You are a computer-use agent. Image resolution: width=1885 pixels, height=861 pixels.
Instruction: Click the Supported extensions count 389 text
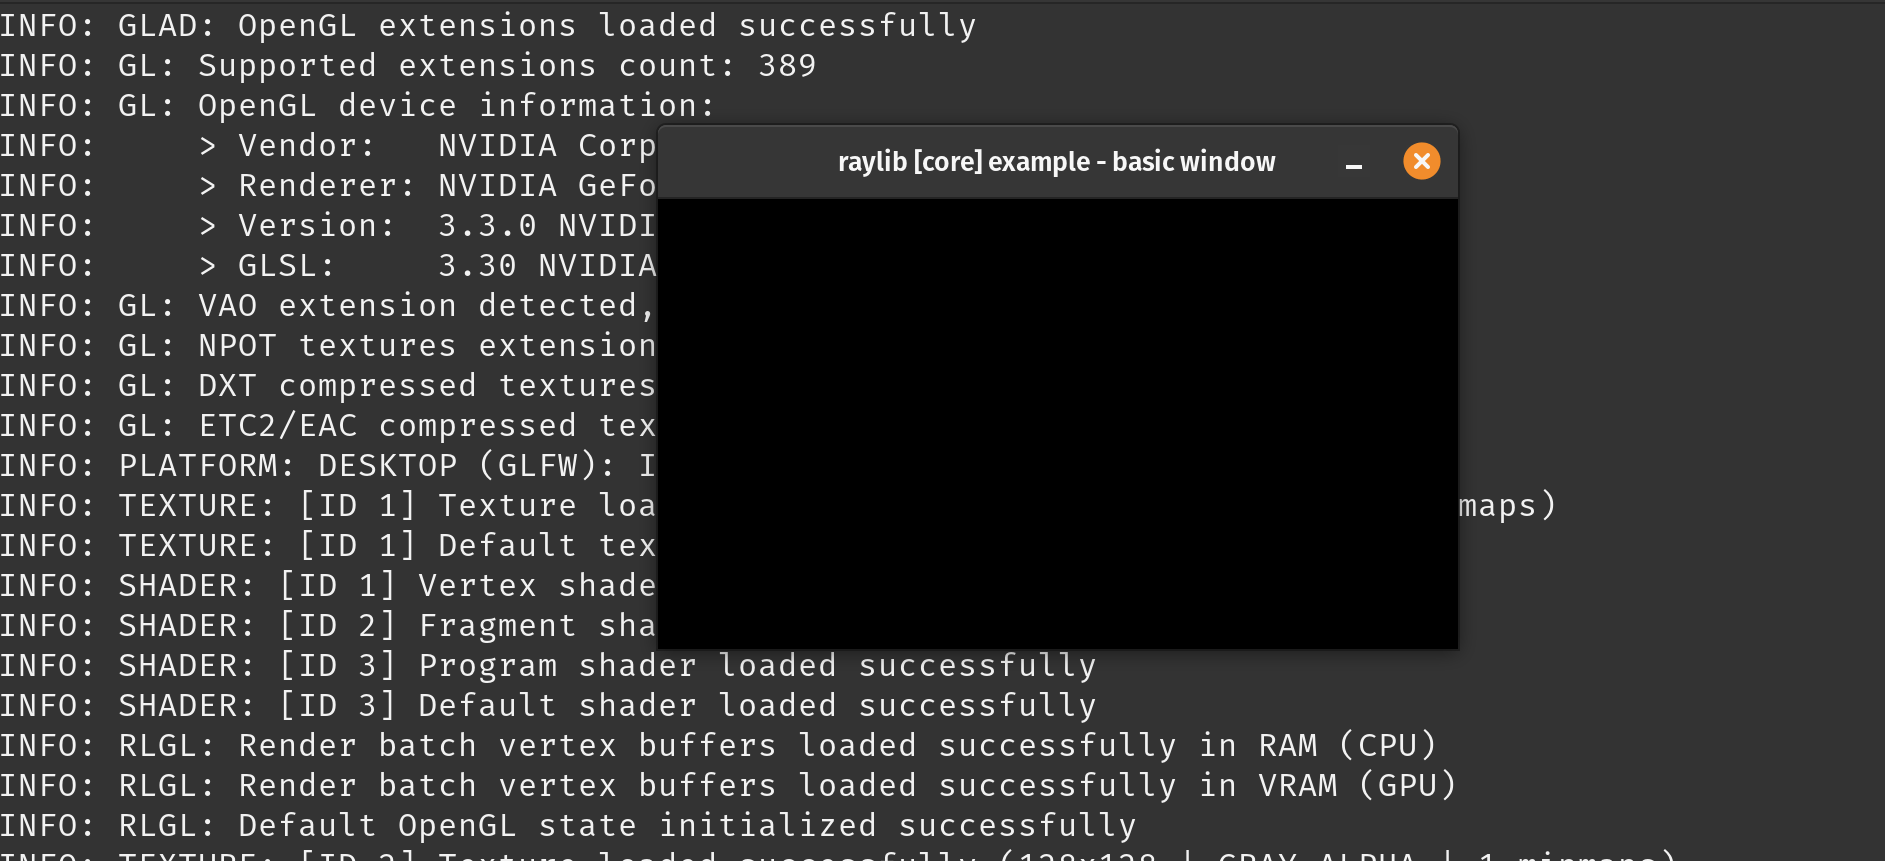point(408,65)
